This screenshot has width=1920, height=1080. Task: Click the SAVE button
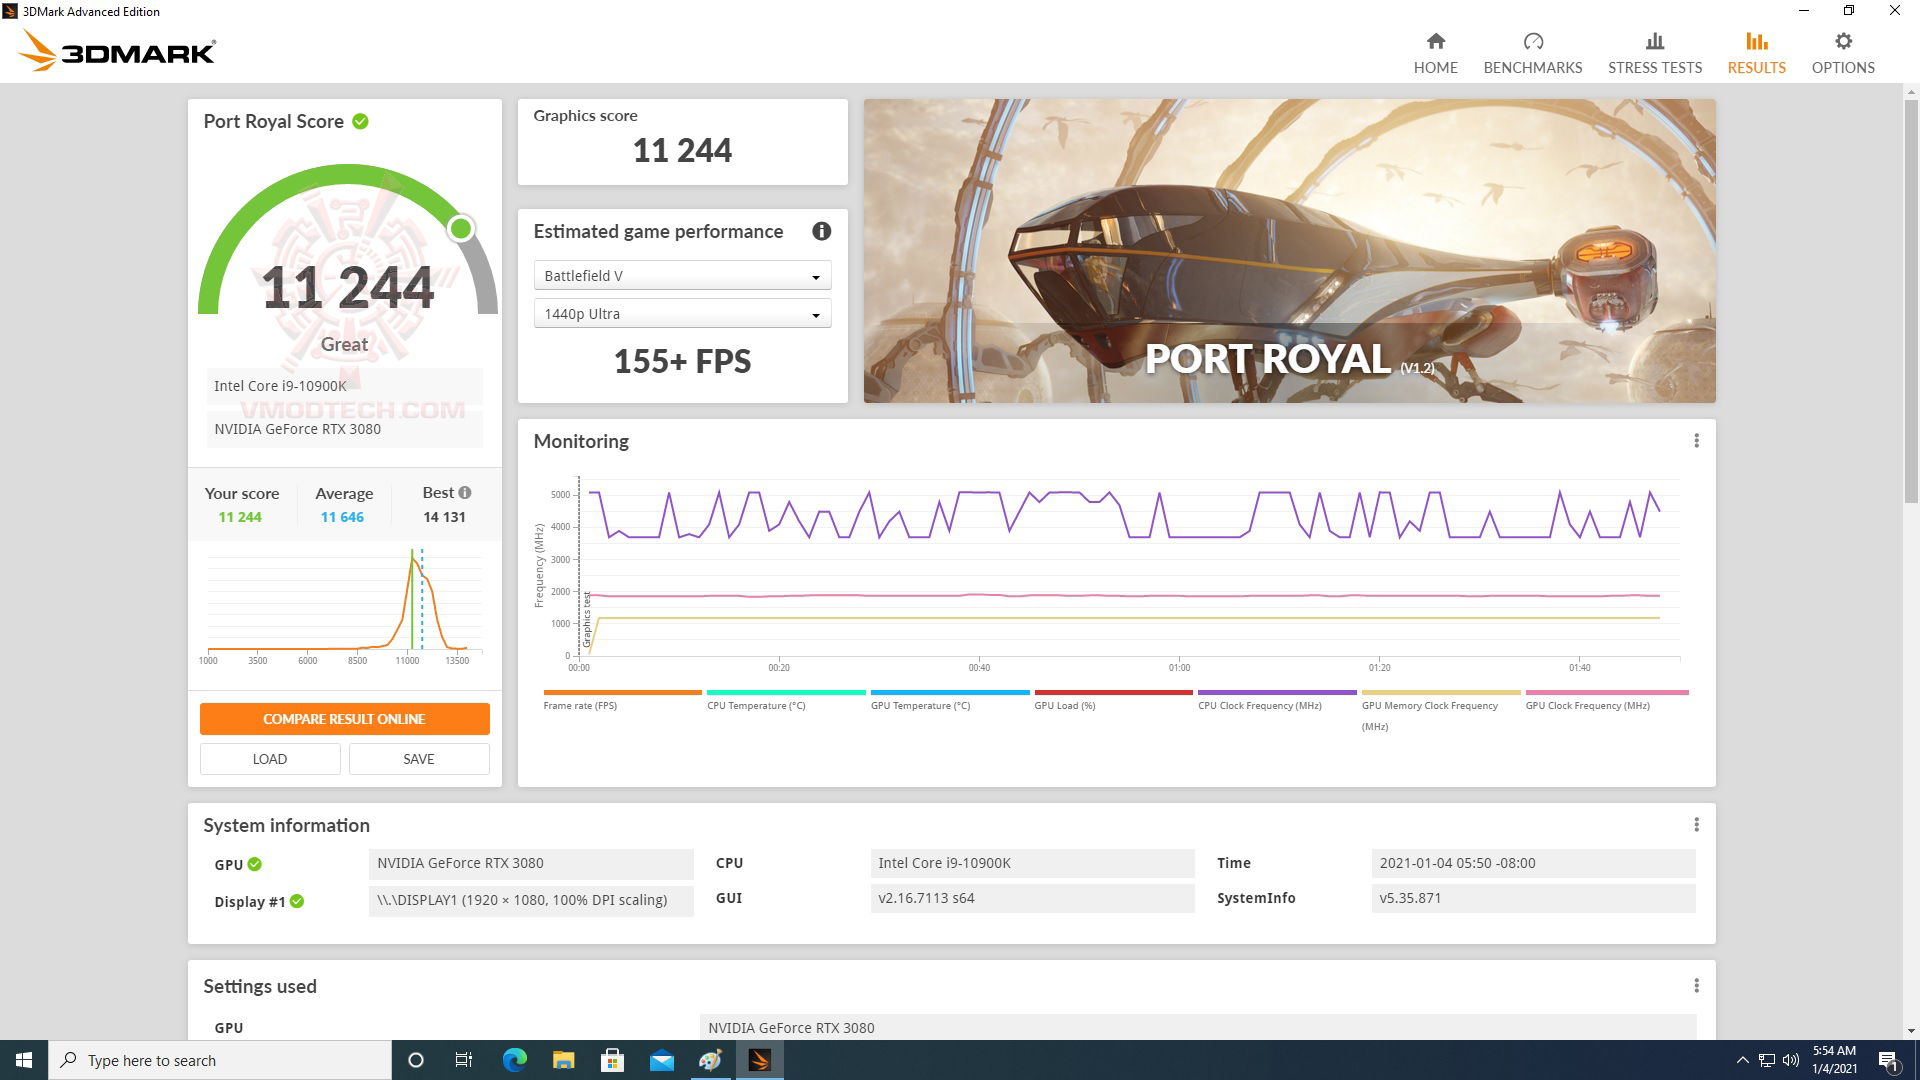click(418, 758)
